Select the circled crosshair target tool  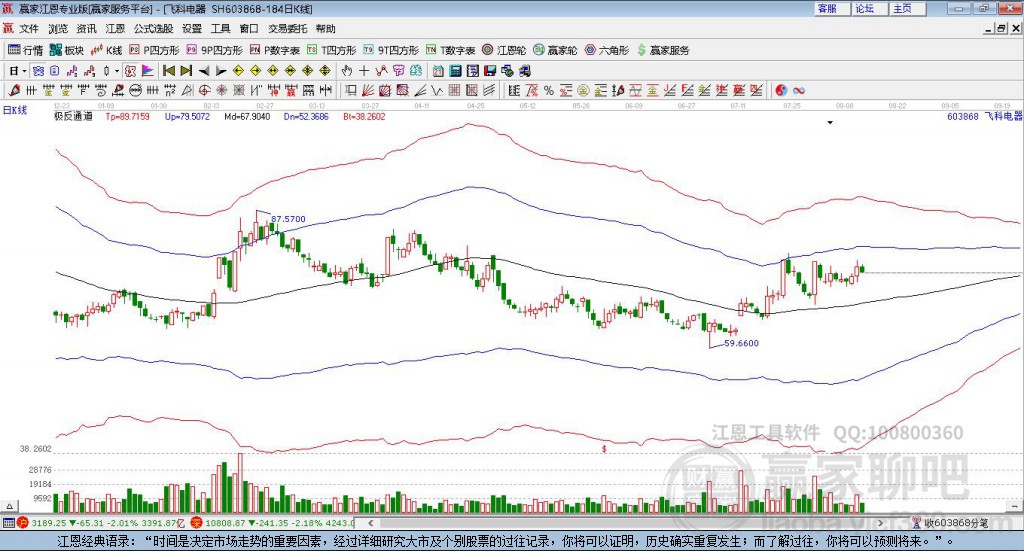click(203, 90)
